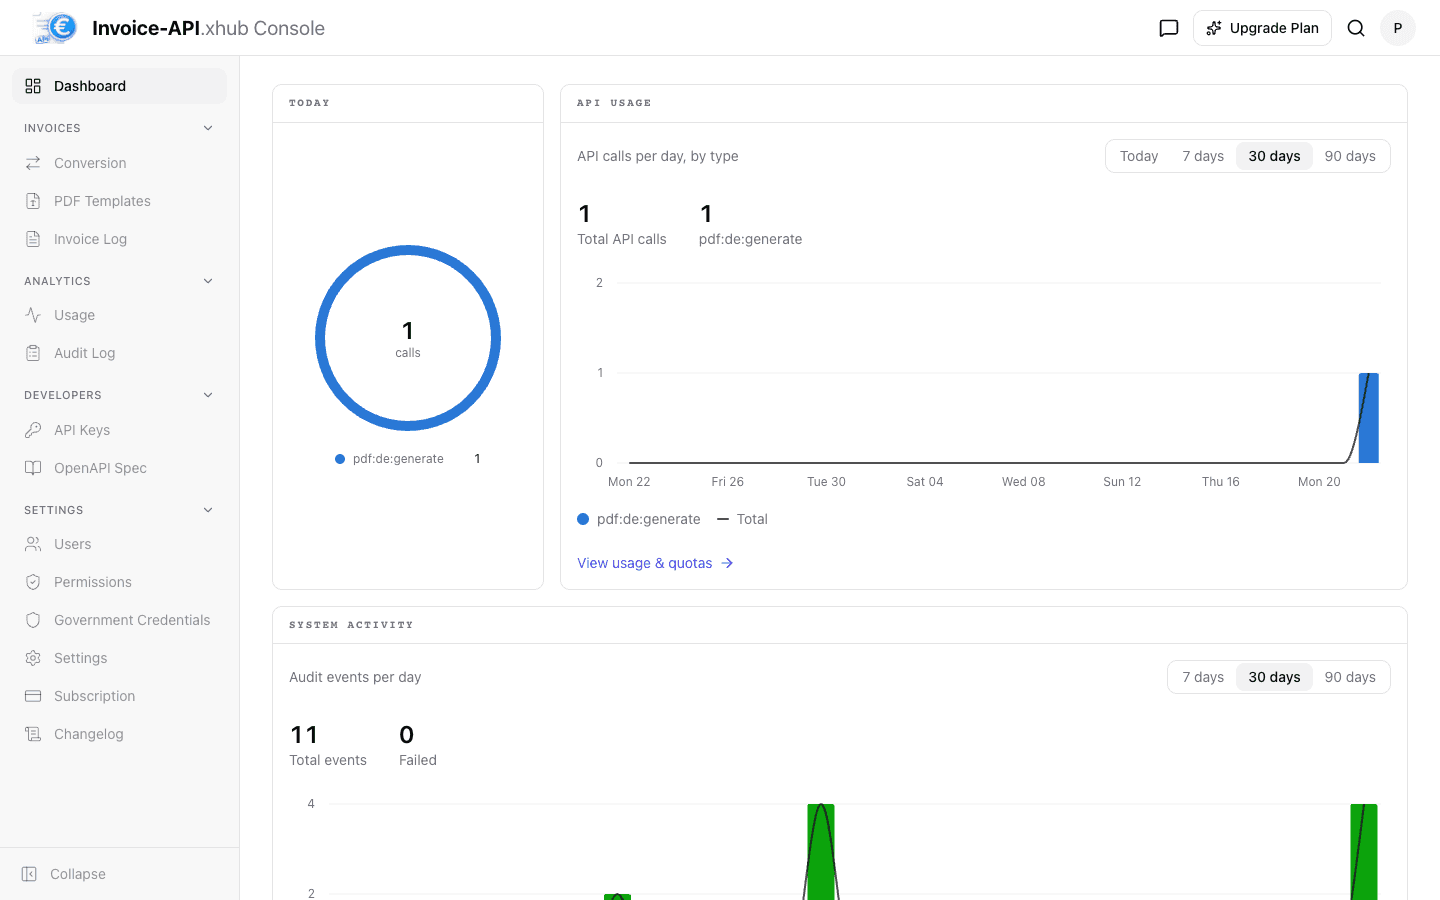This screenshot has width=1440, height=900.
Task: Open the Audit Log page
Action: coord(119,353)
